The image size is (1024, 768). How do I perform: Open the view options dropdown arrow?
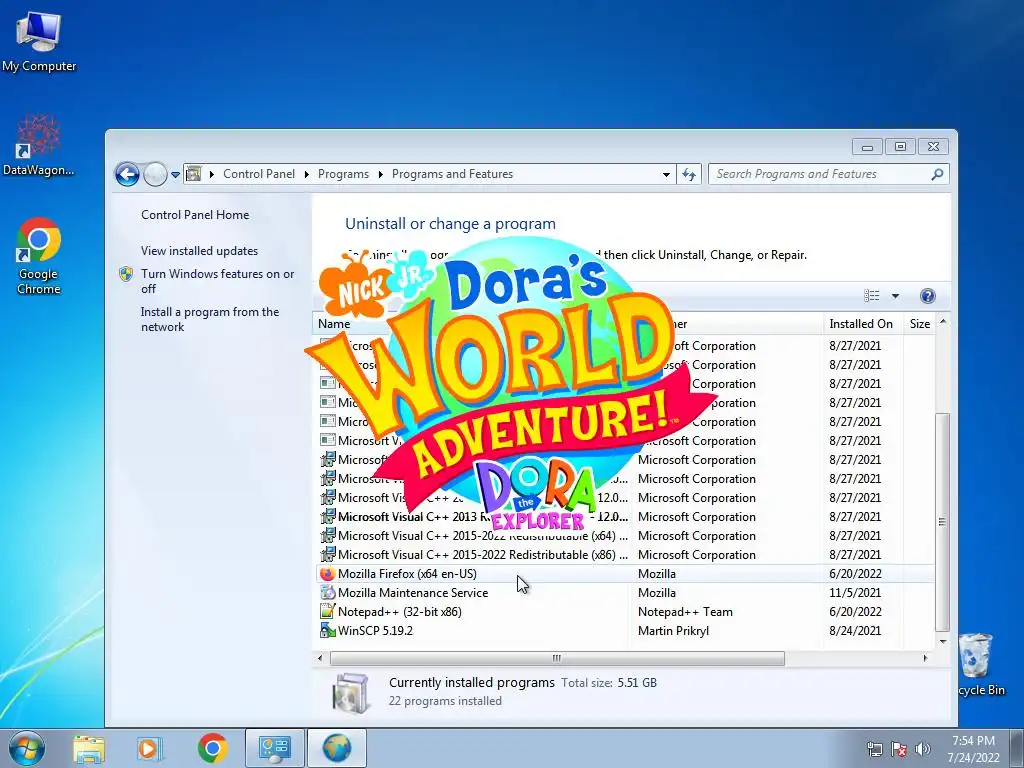point(895,296)
